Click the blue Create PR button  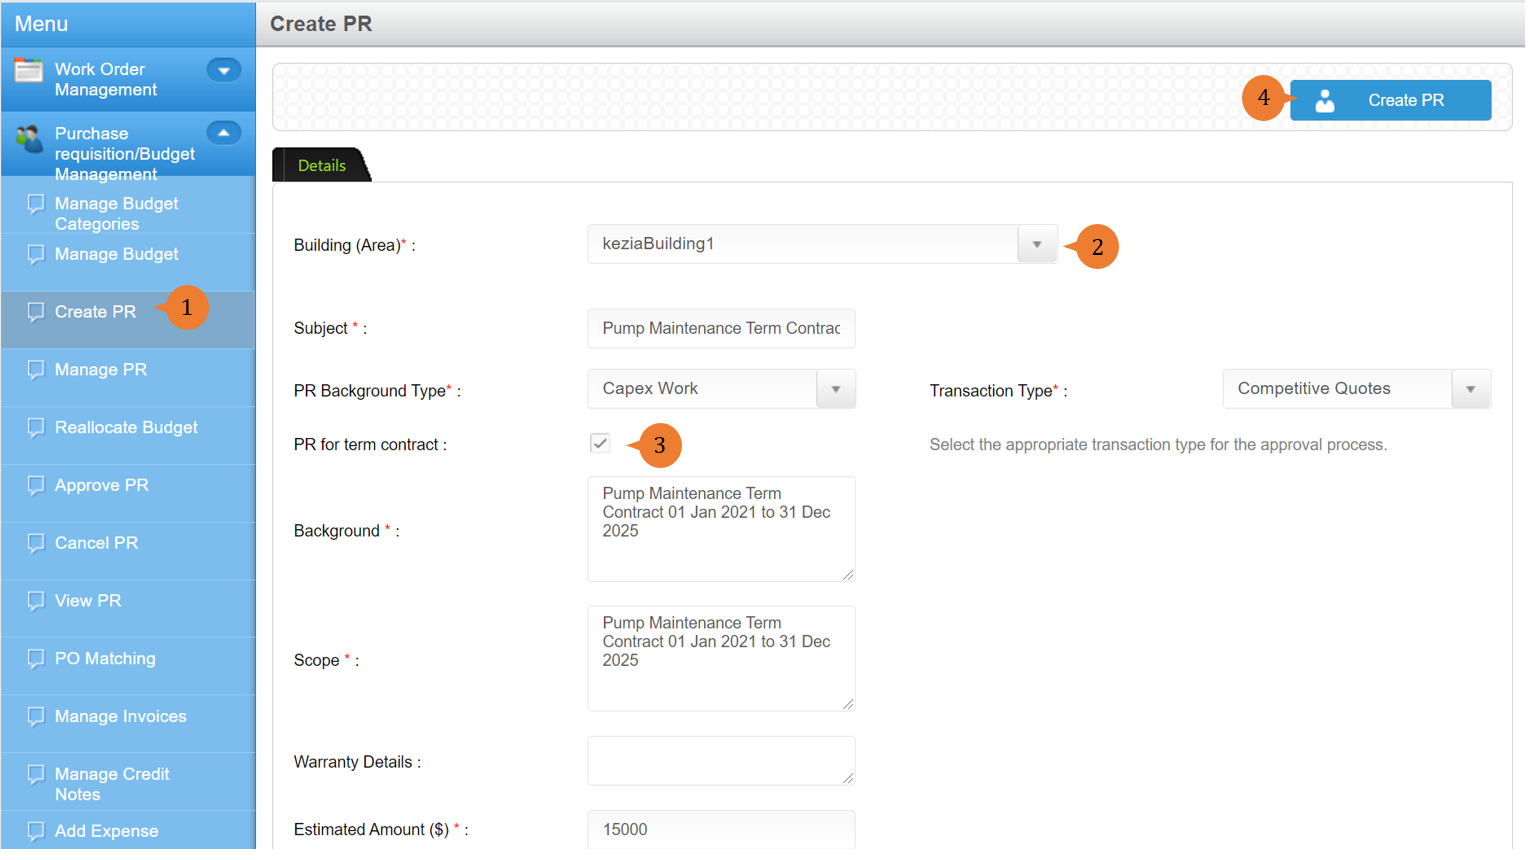(x=1391, y=101)
